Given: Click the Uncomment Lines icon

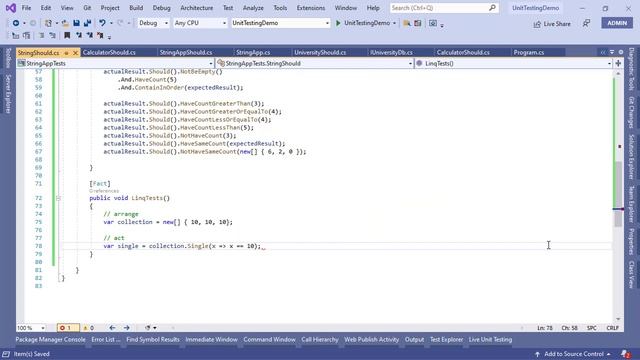Looking at the screenshot, I should click(x=52, y=36).
